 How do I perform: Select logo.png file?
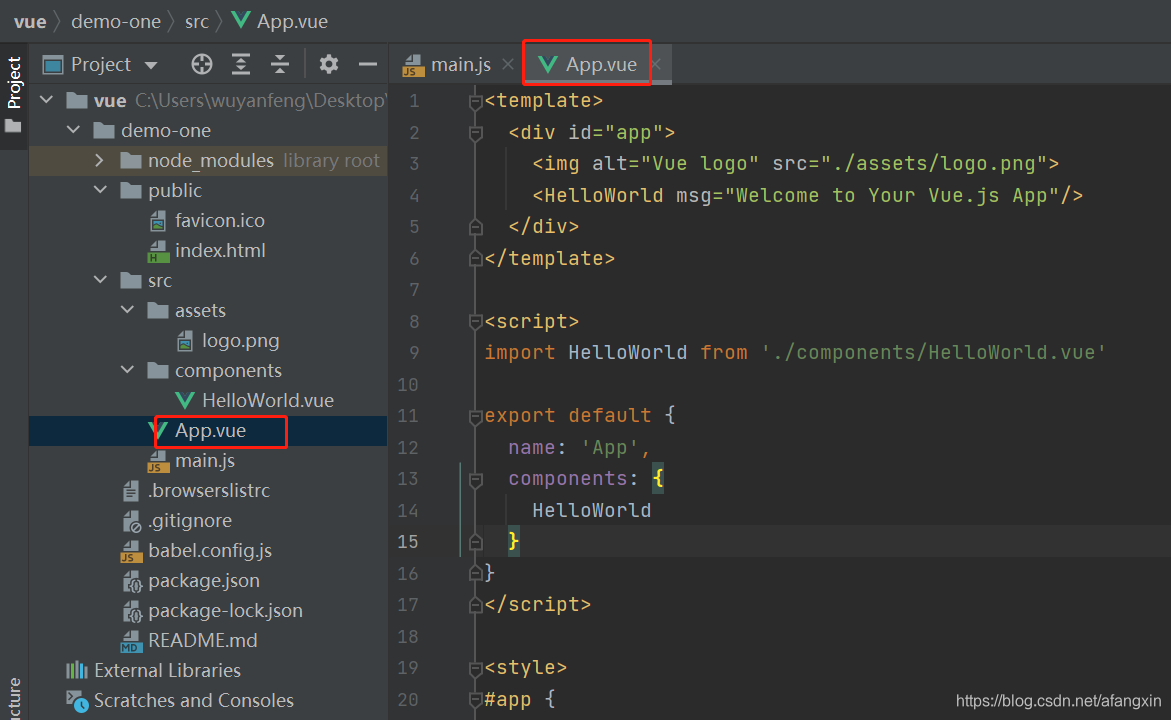(240, 341)
